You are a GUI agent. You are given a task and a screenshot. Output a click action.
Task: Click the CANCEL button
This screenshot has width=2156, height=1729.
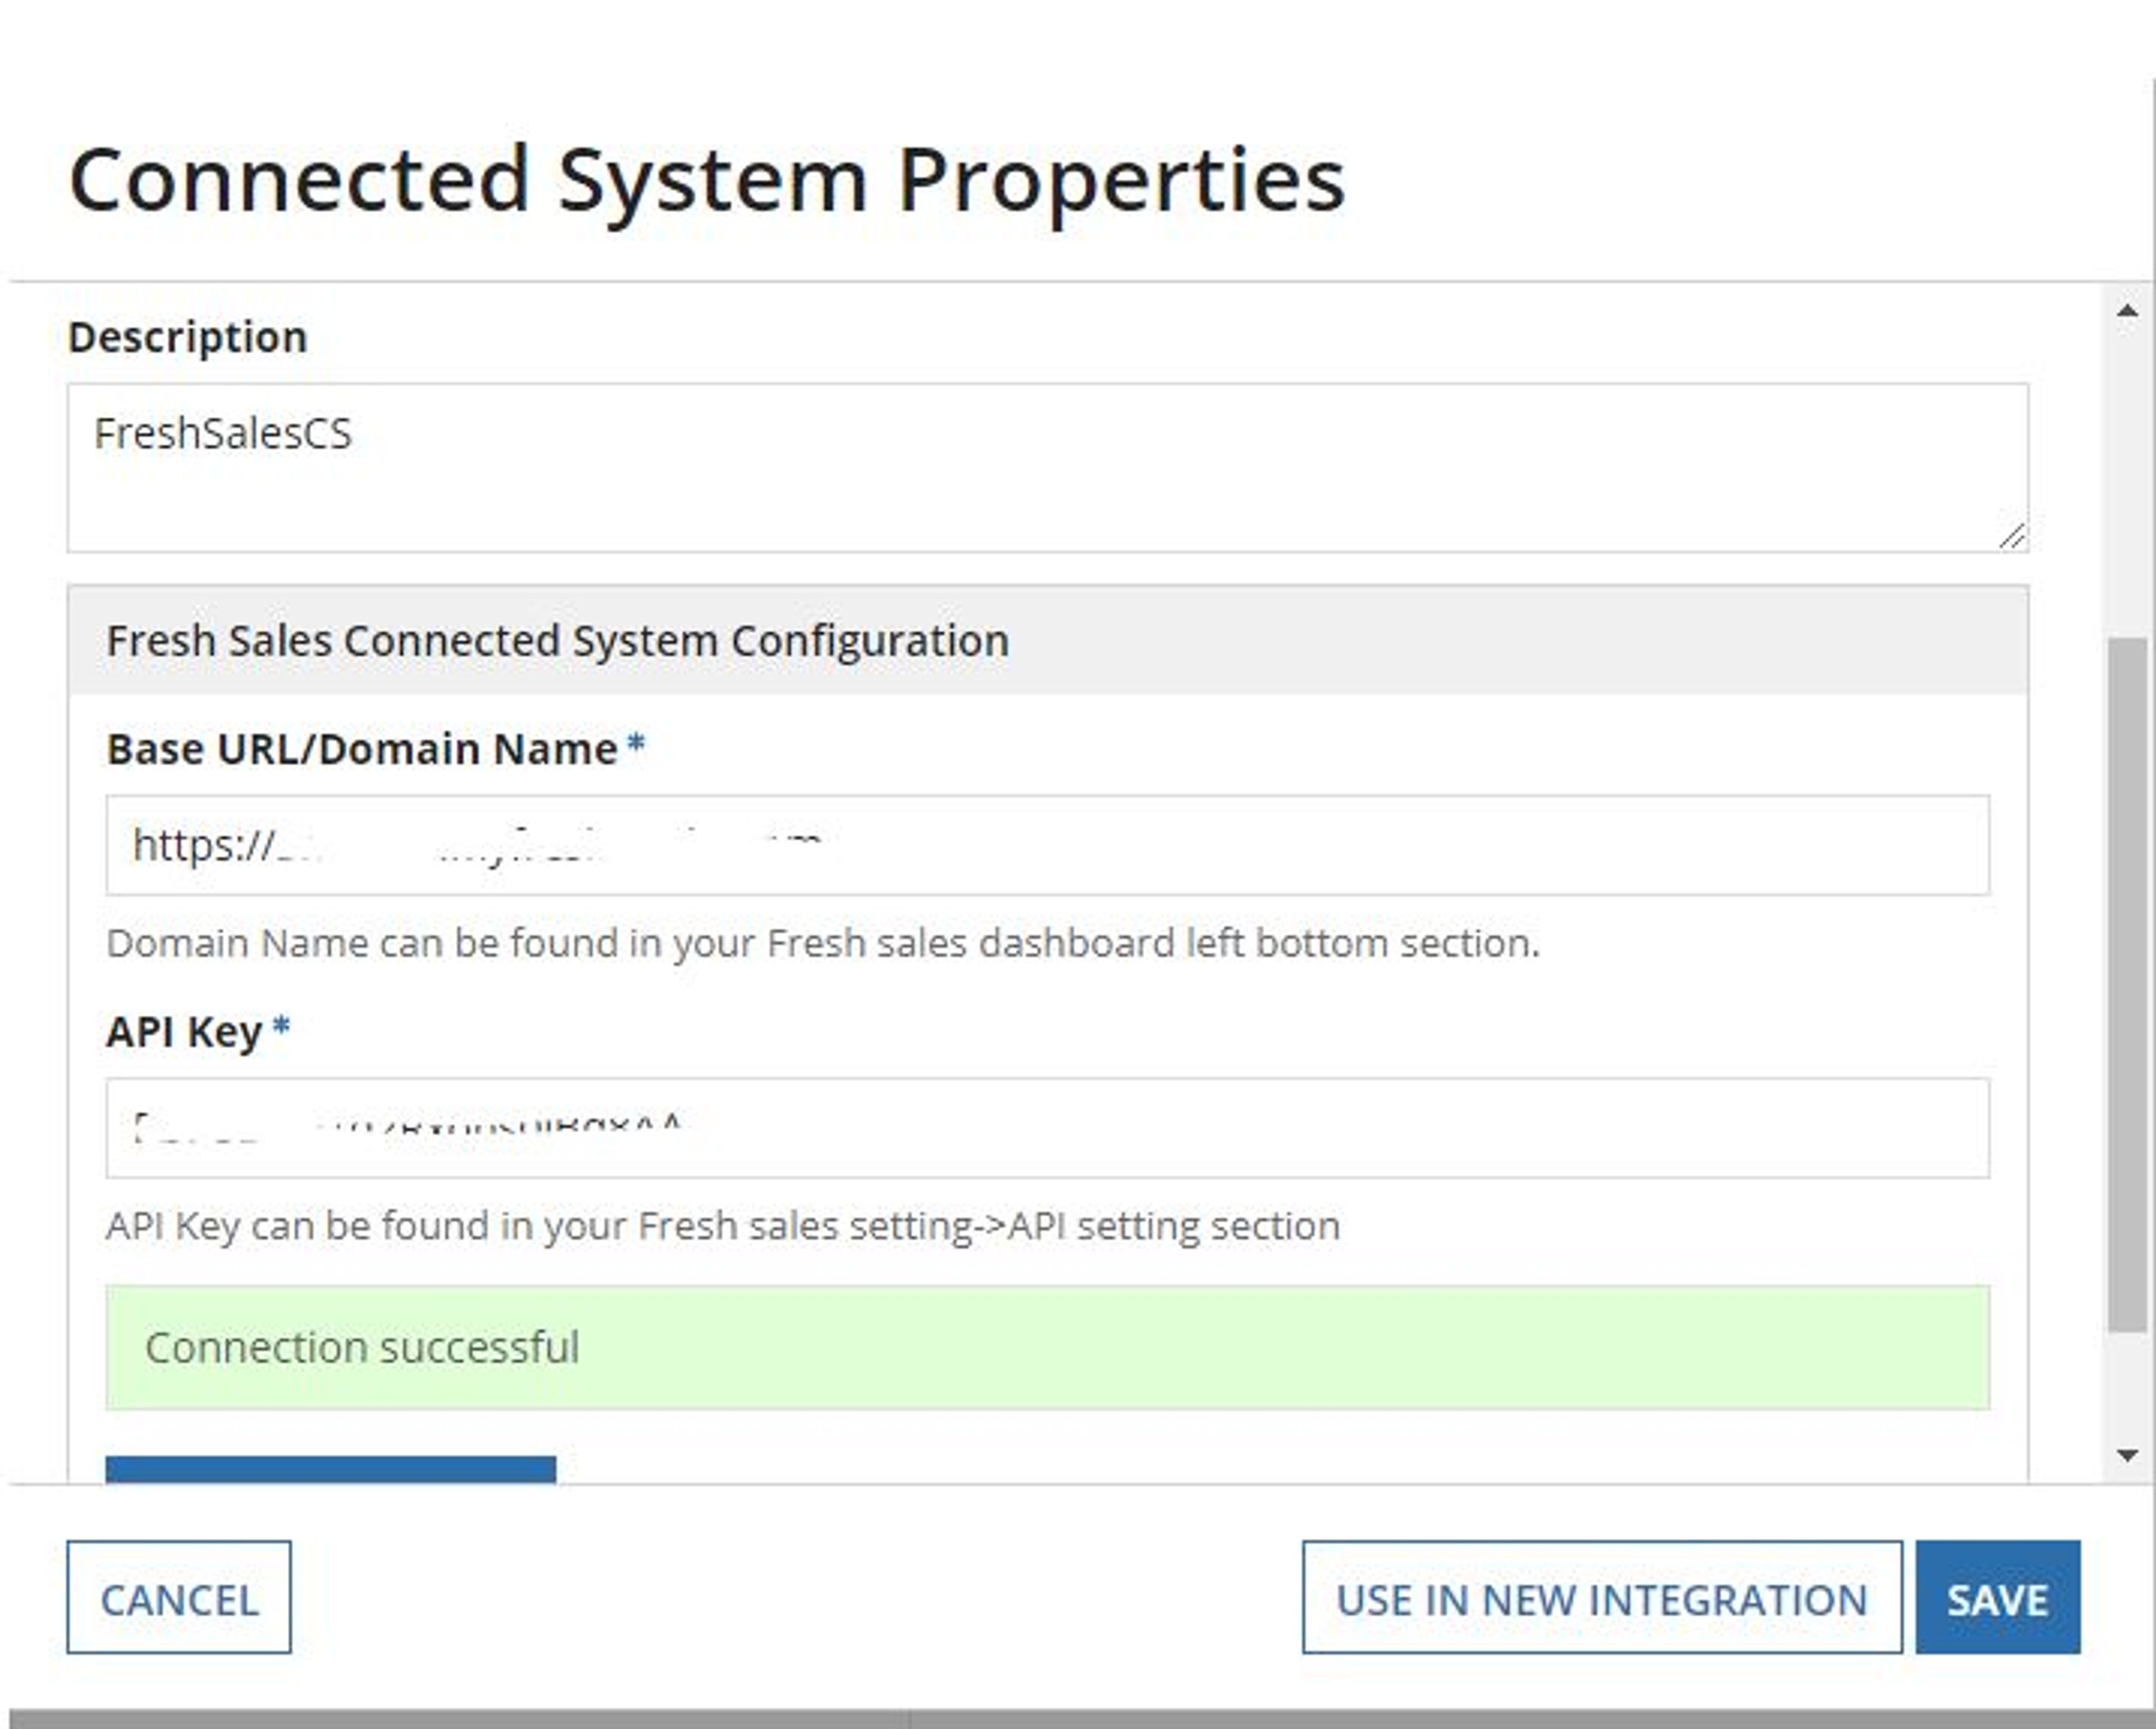click(x=179, y=1597)
